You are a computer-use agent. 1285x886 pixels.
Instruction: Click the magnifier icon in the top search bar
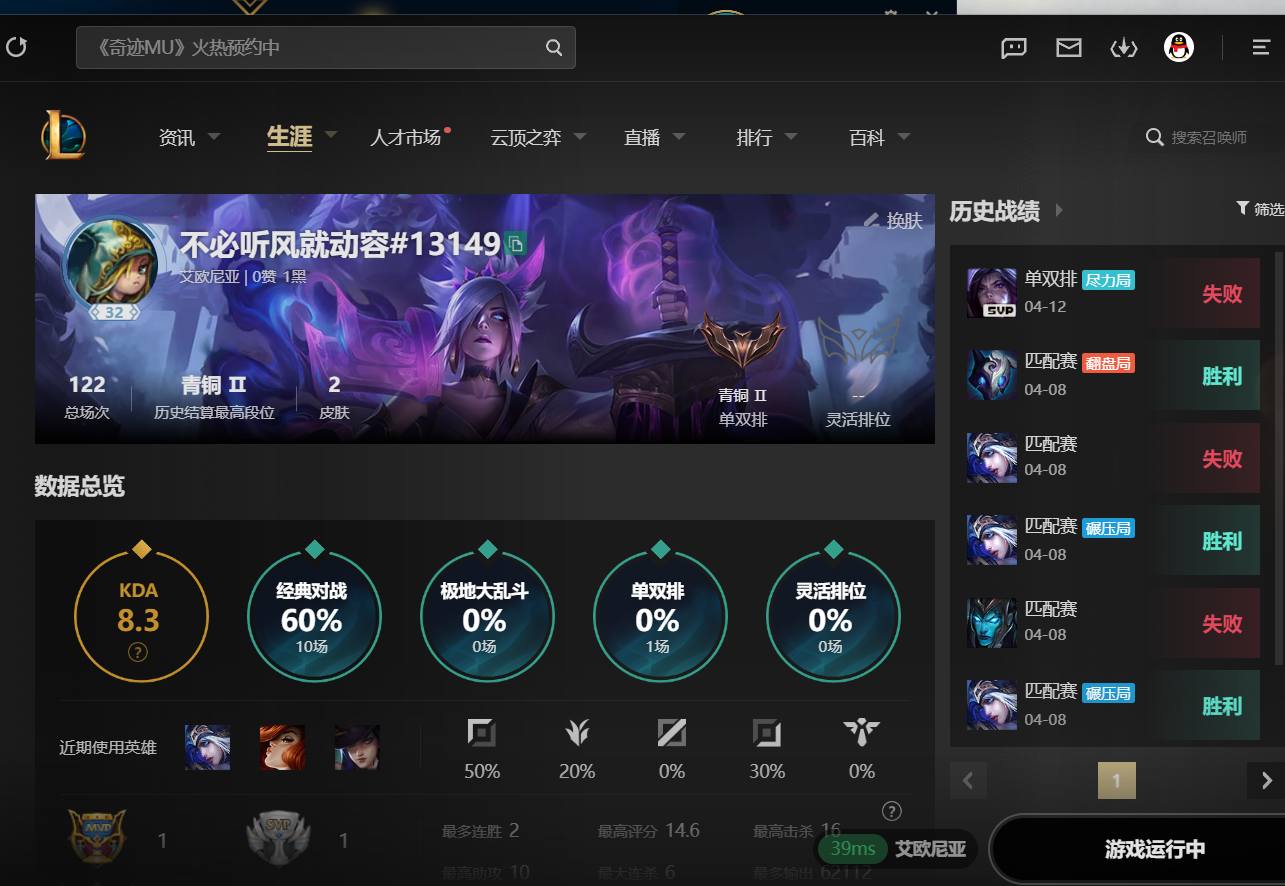pos(553,47)
